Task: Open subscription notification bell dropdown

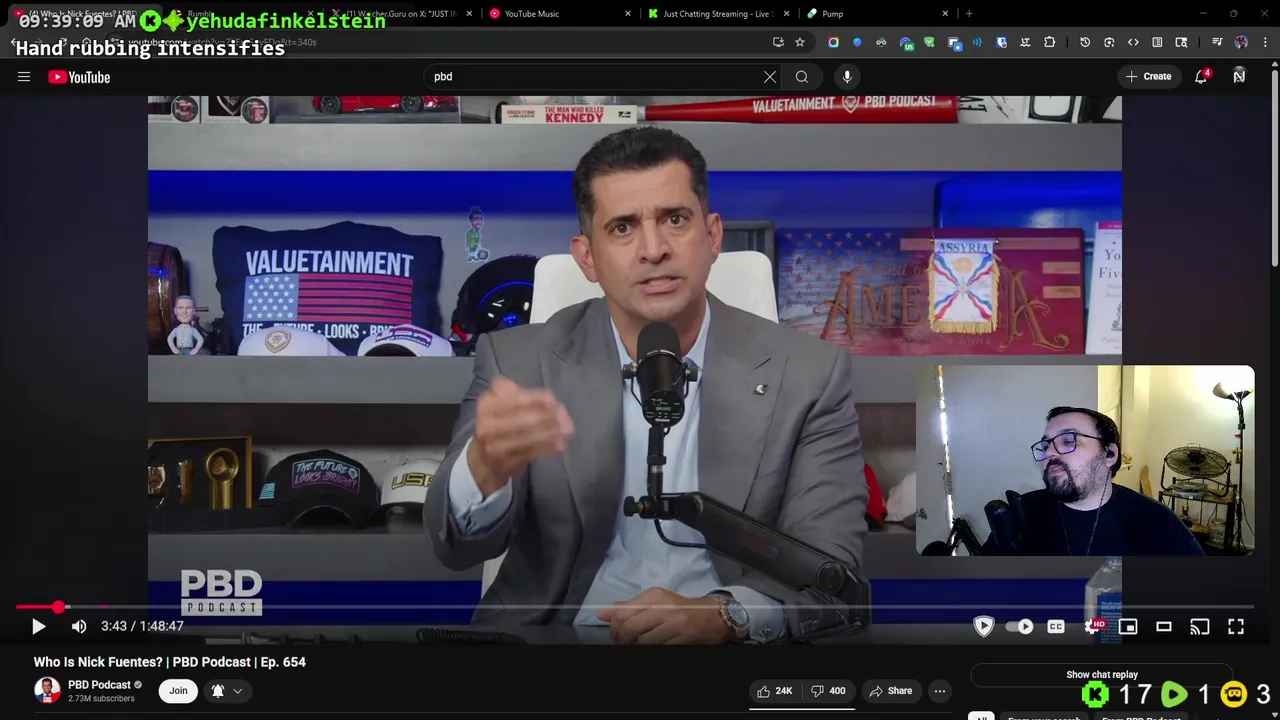Action: tap(227, 690)
